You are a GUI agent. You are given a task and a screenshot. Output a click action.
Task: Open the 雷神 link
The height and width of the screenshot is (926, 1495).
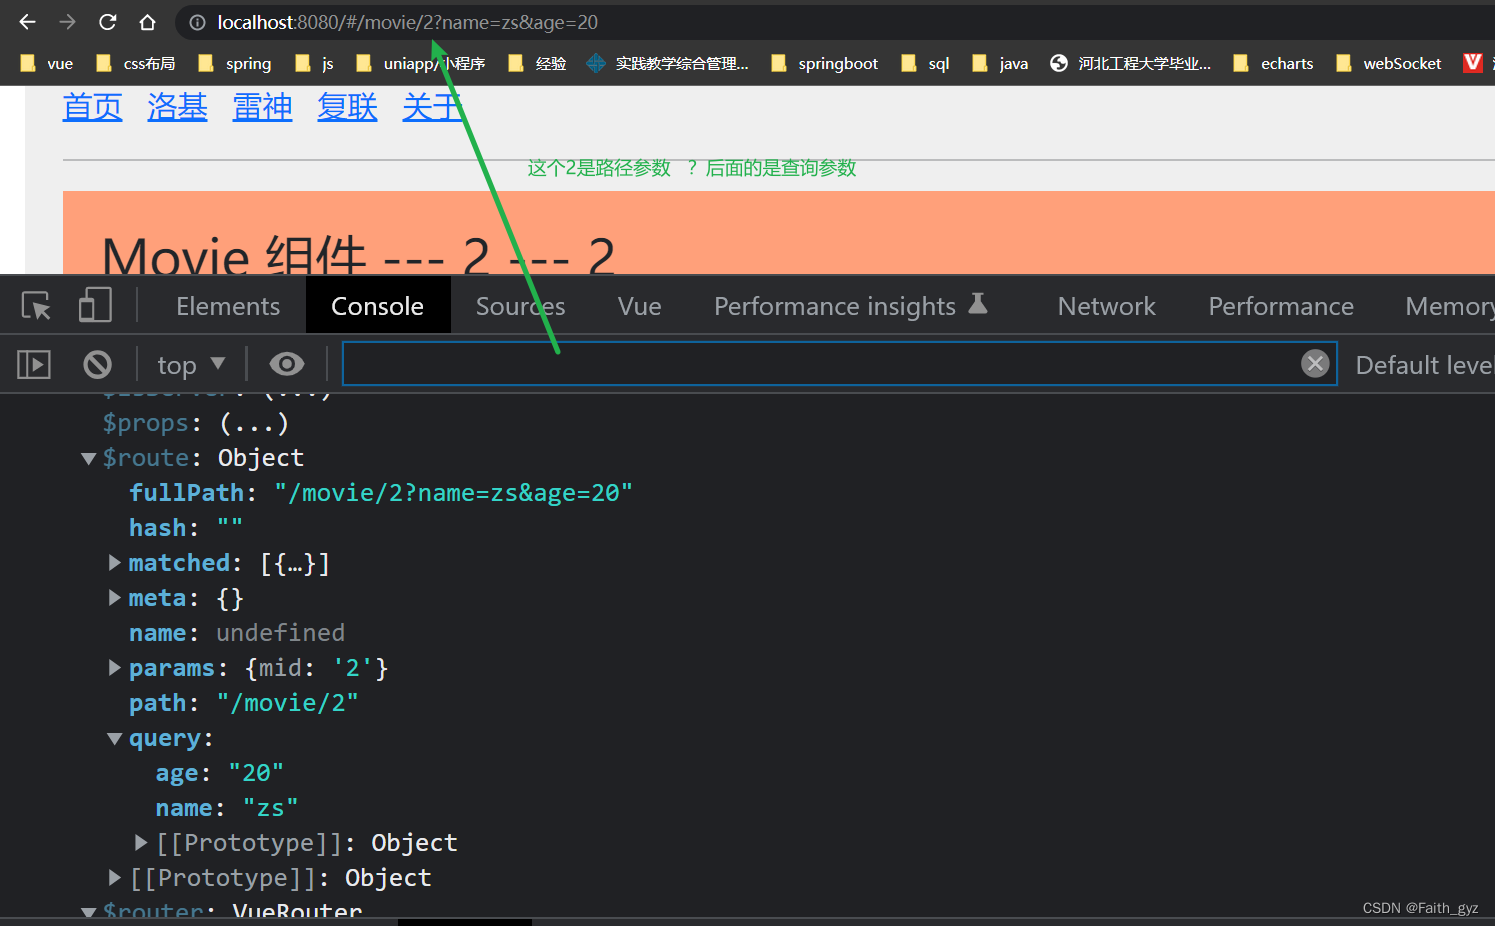point(262,106)
